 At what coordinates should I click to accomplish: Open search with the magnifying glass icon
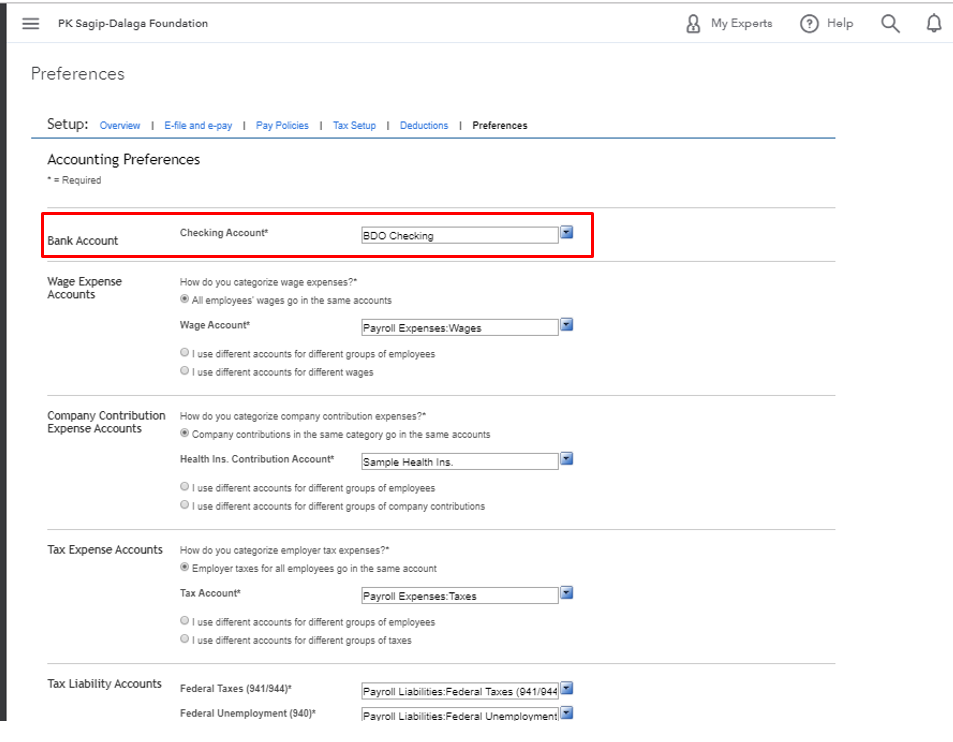coord(890,24)
